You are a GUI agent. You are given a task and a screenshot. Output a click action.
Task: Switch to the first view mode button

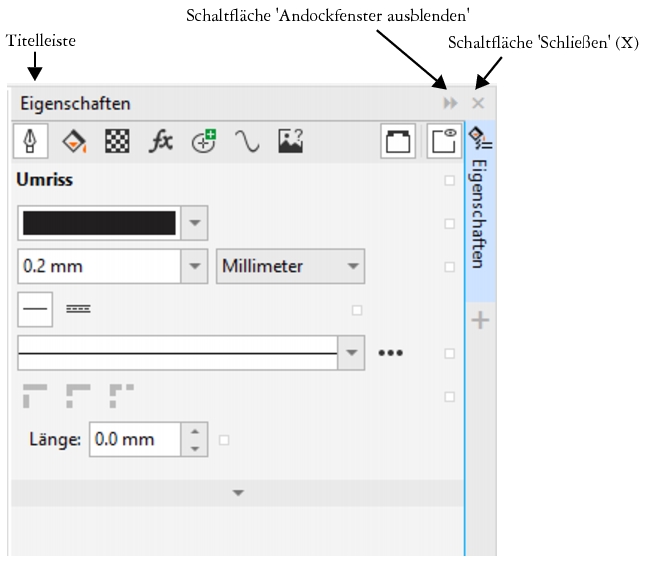pyautogui.click(x=399, y=142)
